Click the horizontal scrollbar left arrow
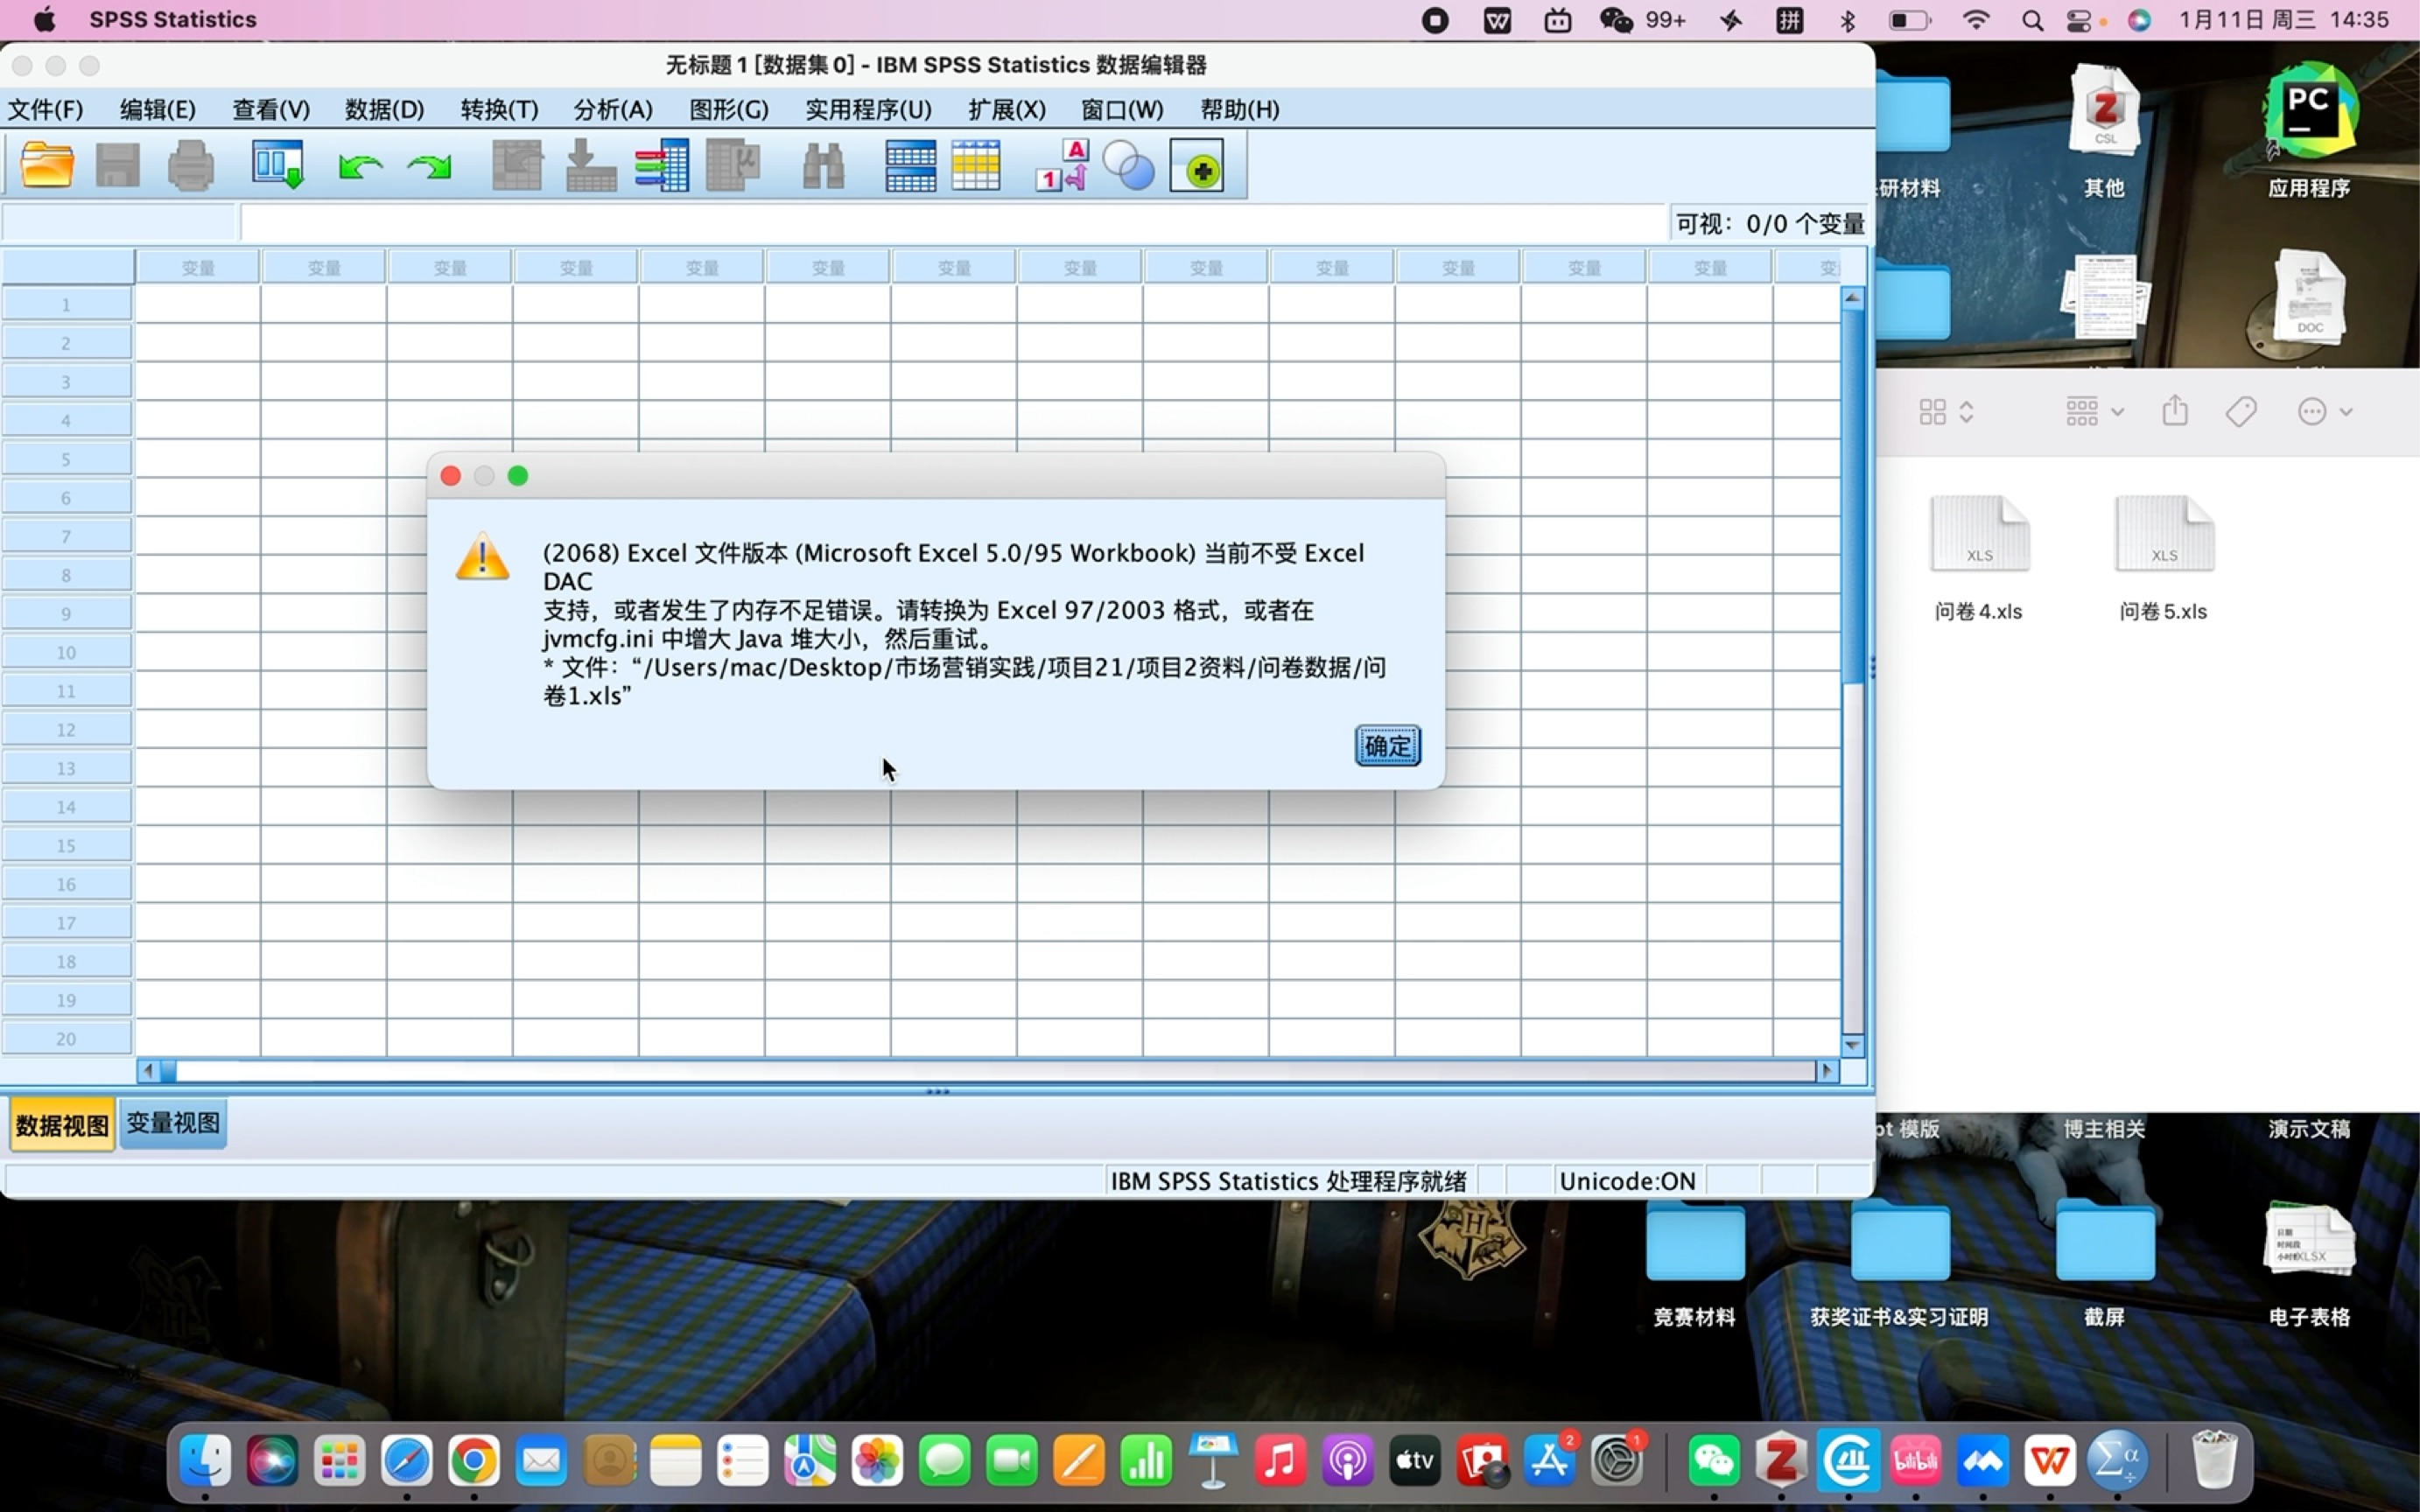 [x=148, y=1071]
